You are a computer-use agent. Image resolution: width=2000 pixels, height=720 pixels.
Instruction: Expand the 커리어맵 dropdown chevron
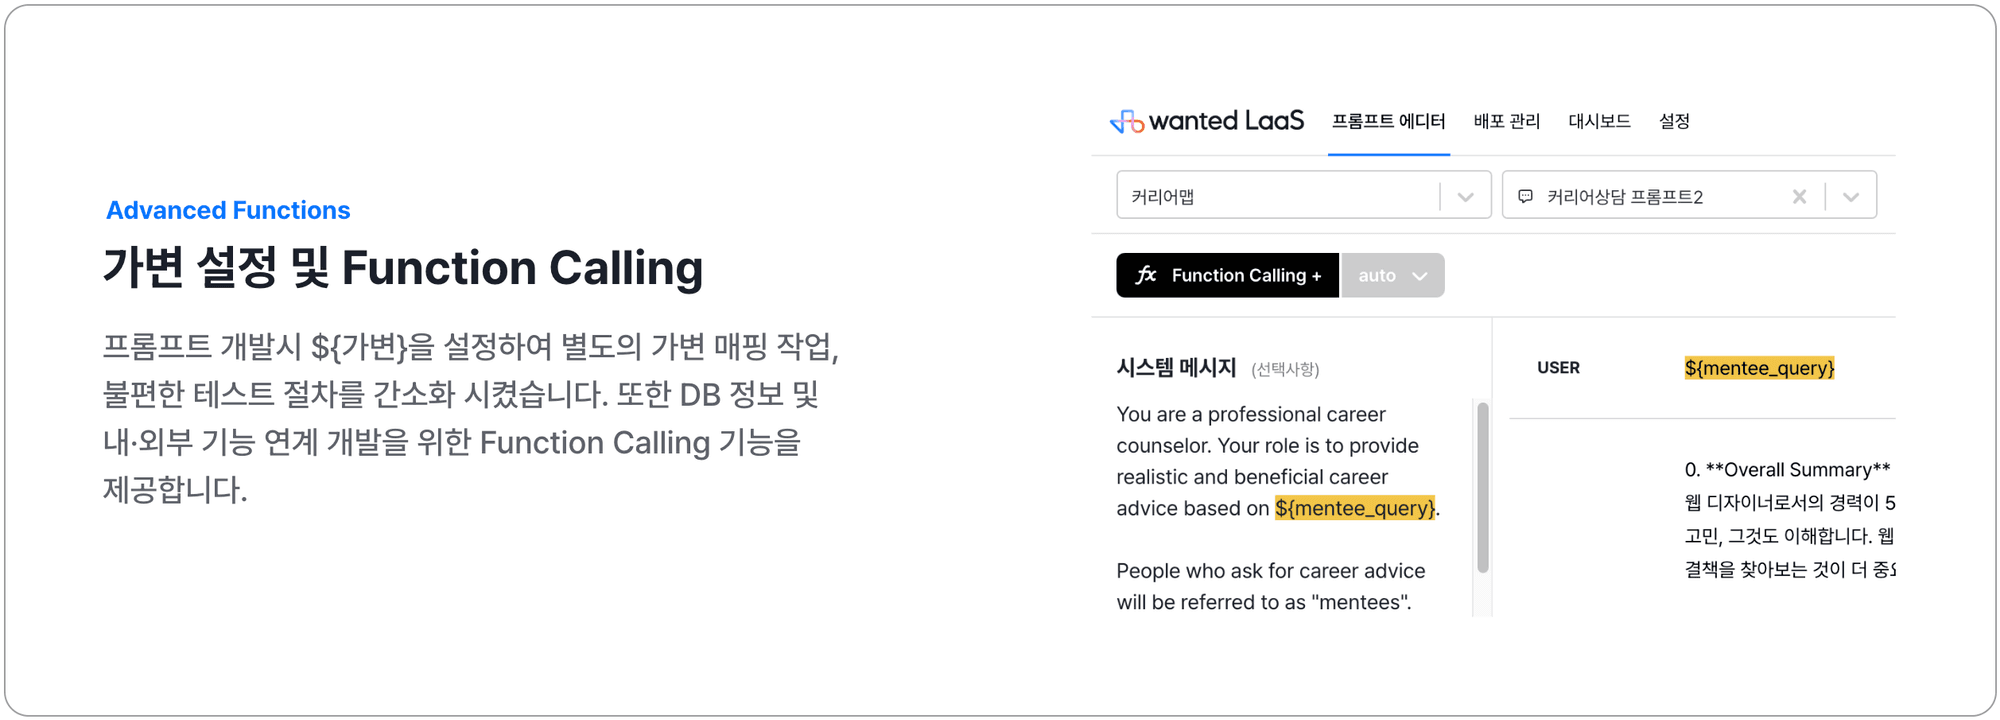coord(1465,196)
